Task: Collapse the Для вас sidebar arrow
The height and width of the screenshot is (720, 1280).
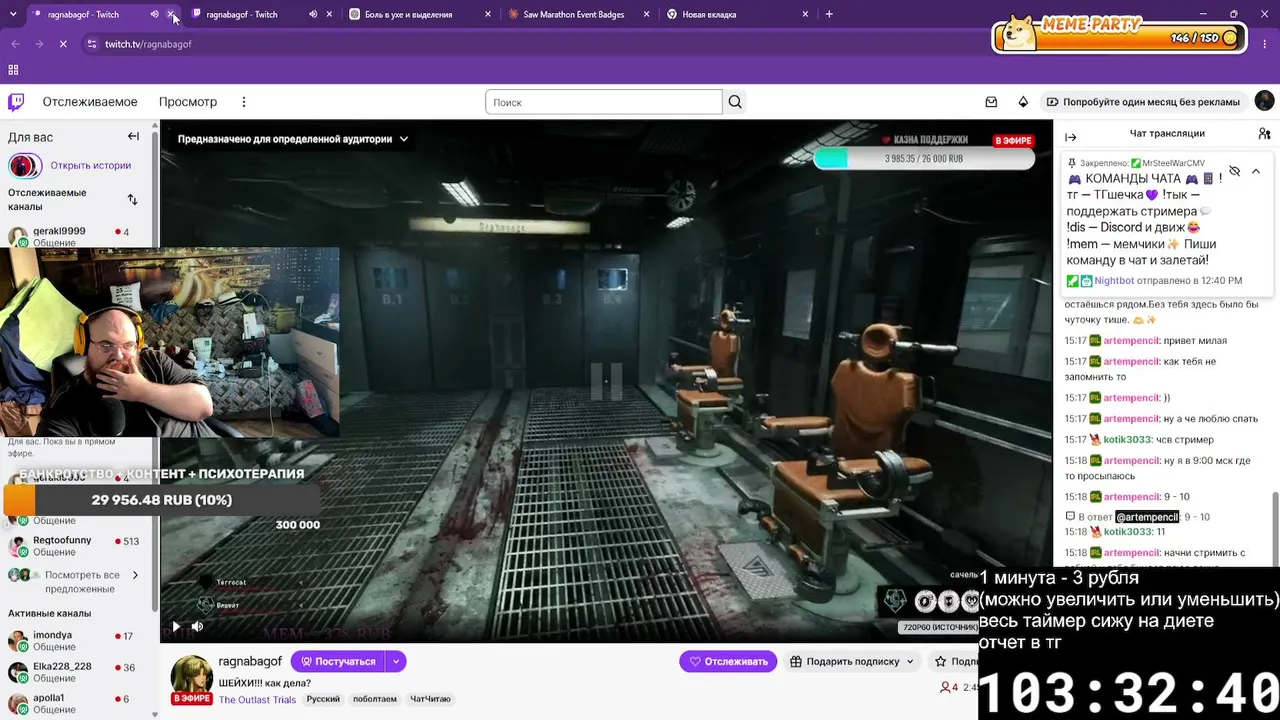Action: 133,137
